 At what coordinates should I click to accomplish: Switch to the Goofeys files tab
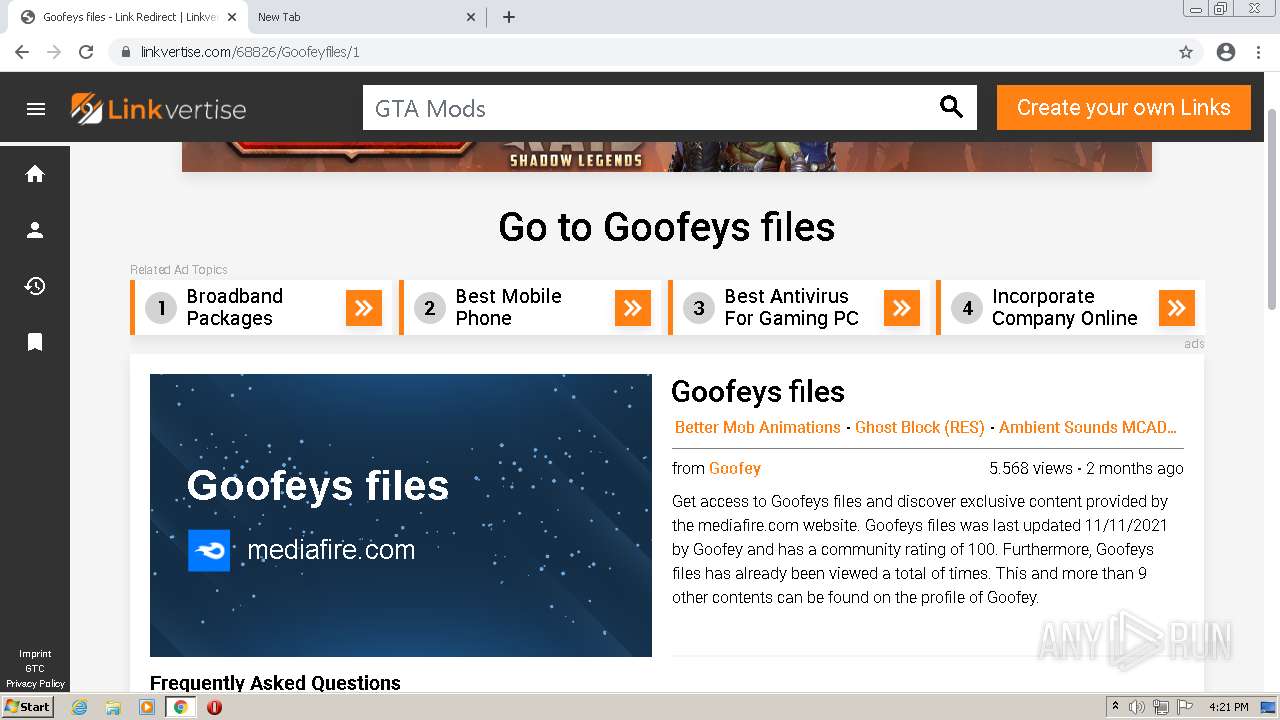pyautogui.click(x=127, y=17)
